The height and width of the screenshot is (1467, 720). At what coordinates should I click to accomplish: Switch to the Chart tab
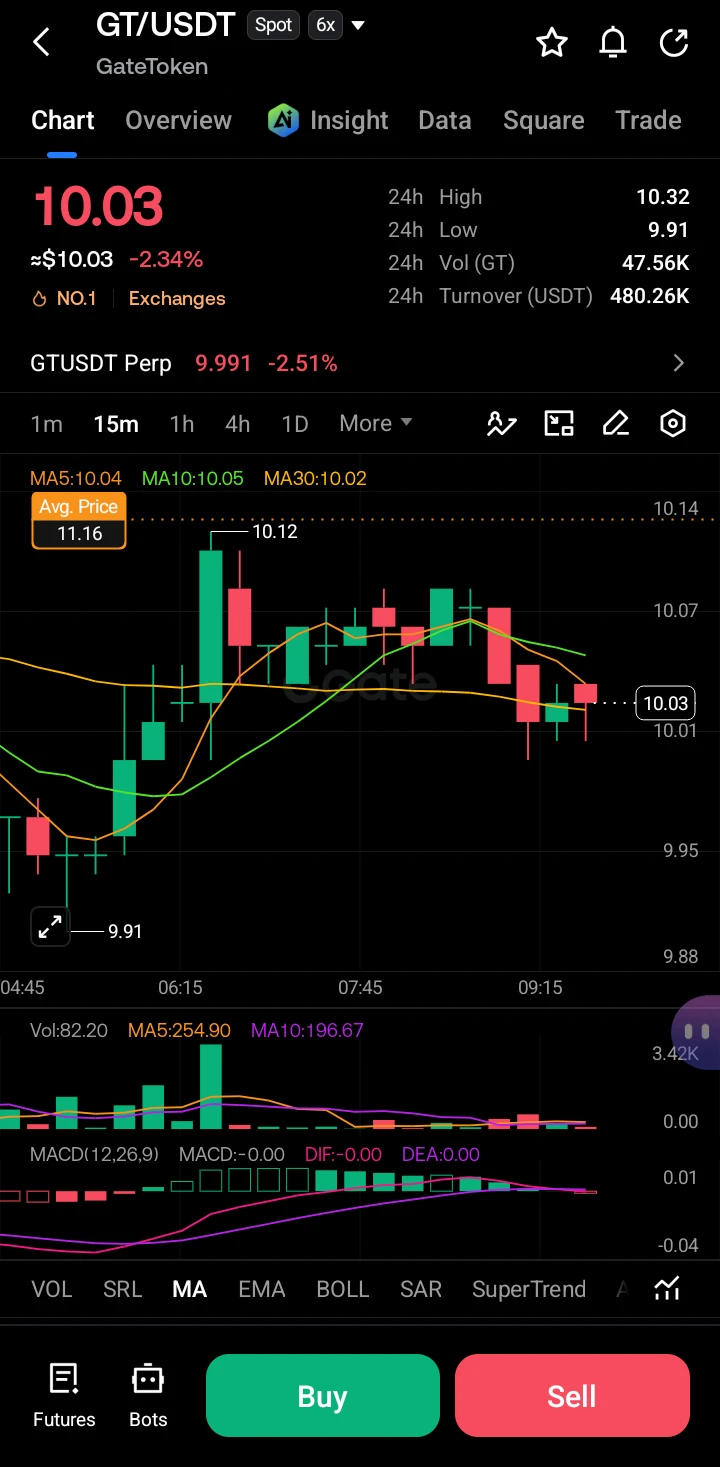point(63,120)
